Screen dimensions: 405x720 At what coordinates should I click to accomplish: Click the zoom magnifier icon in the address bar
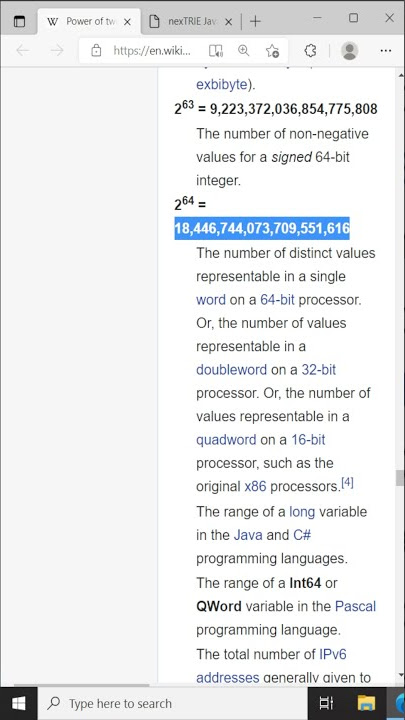click(x=243, y=51)
